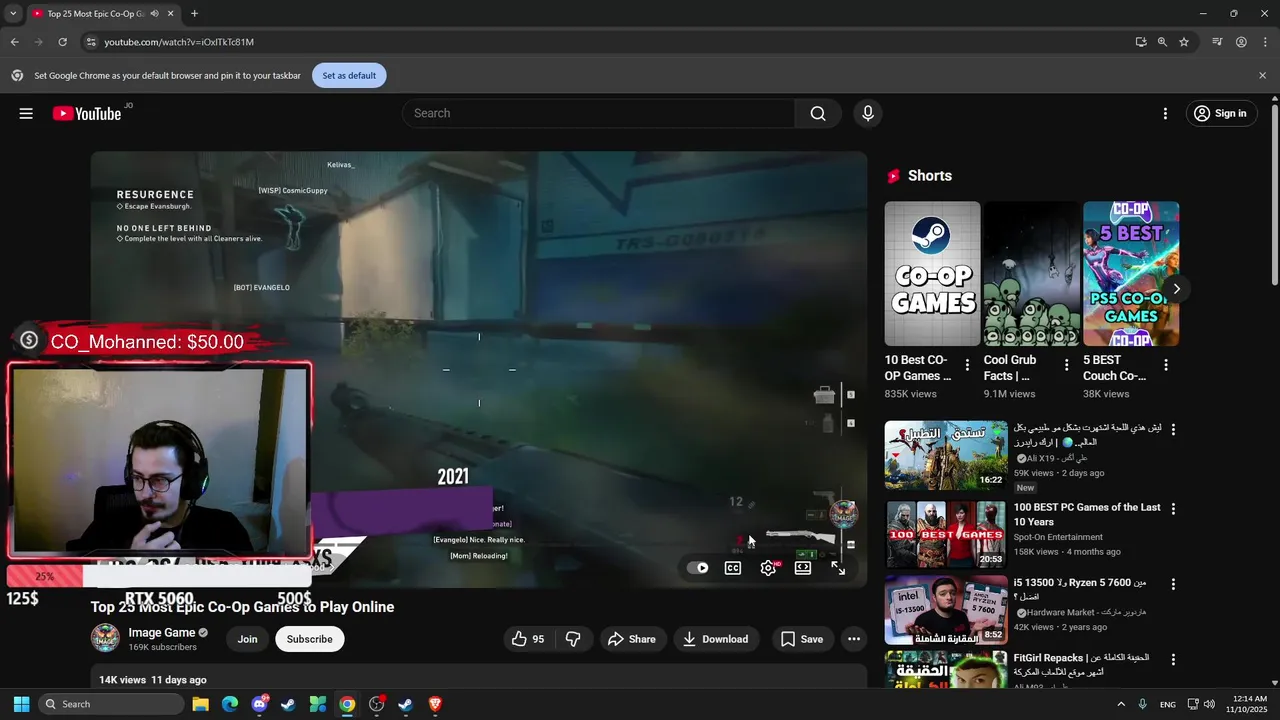1280x720 pixels.
Task: Click the search magnifier button
Action: [818, 113]
